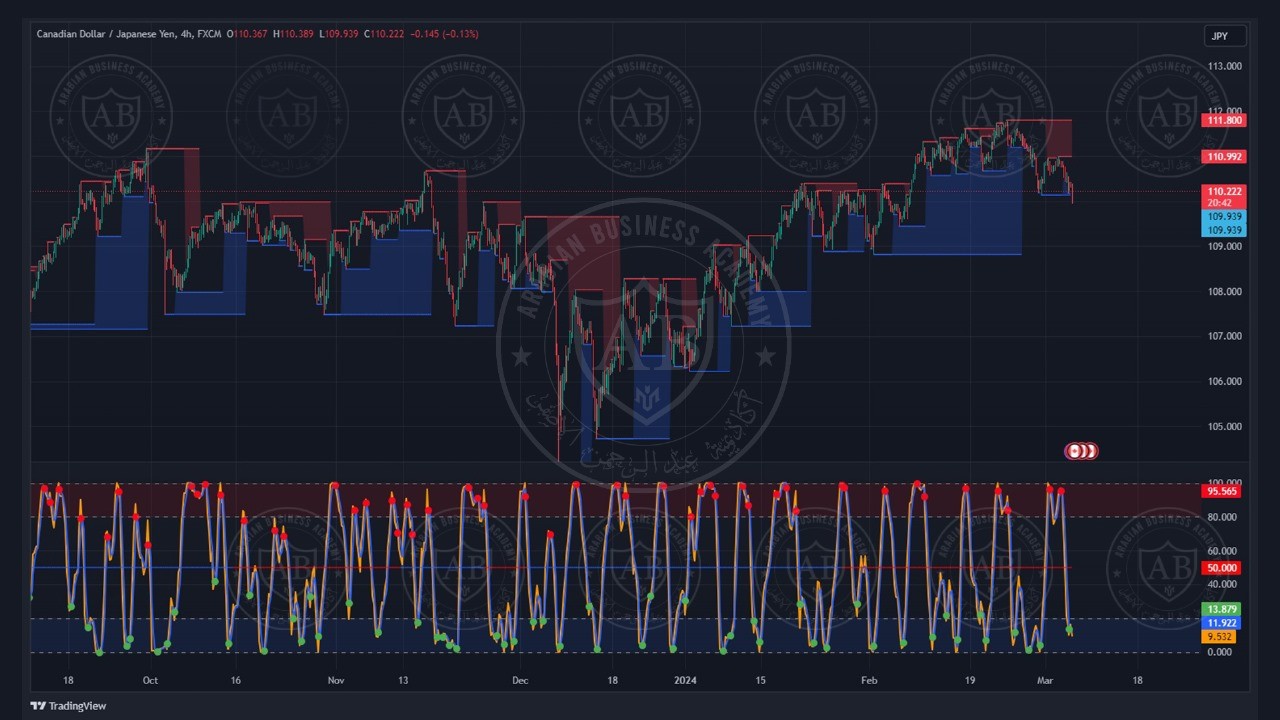Click the 109.000 price axis label
This screenshot has width=1280, height=720.
click(1225, 246)
